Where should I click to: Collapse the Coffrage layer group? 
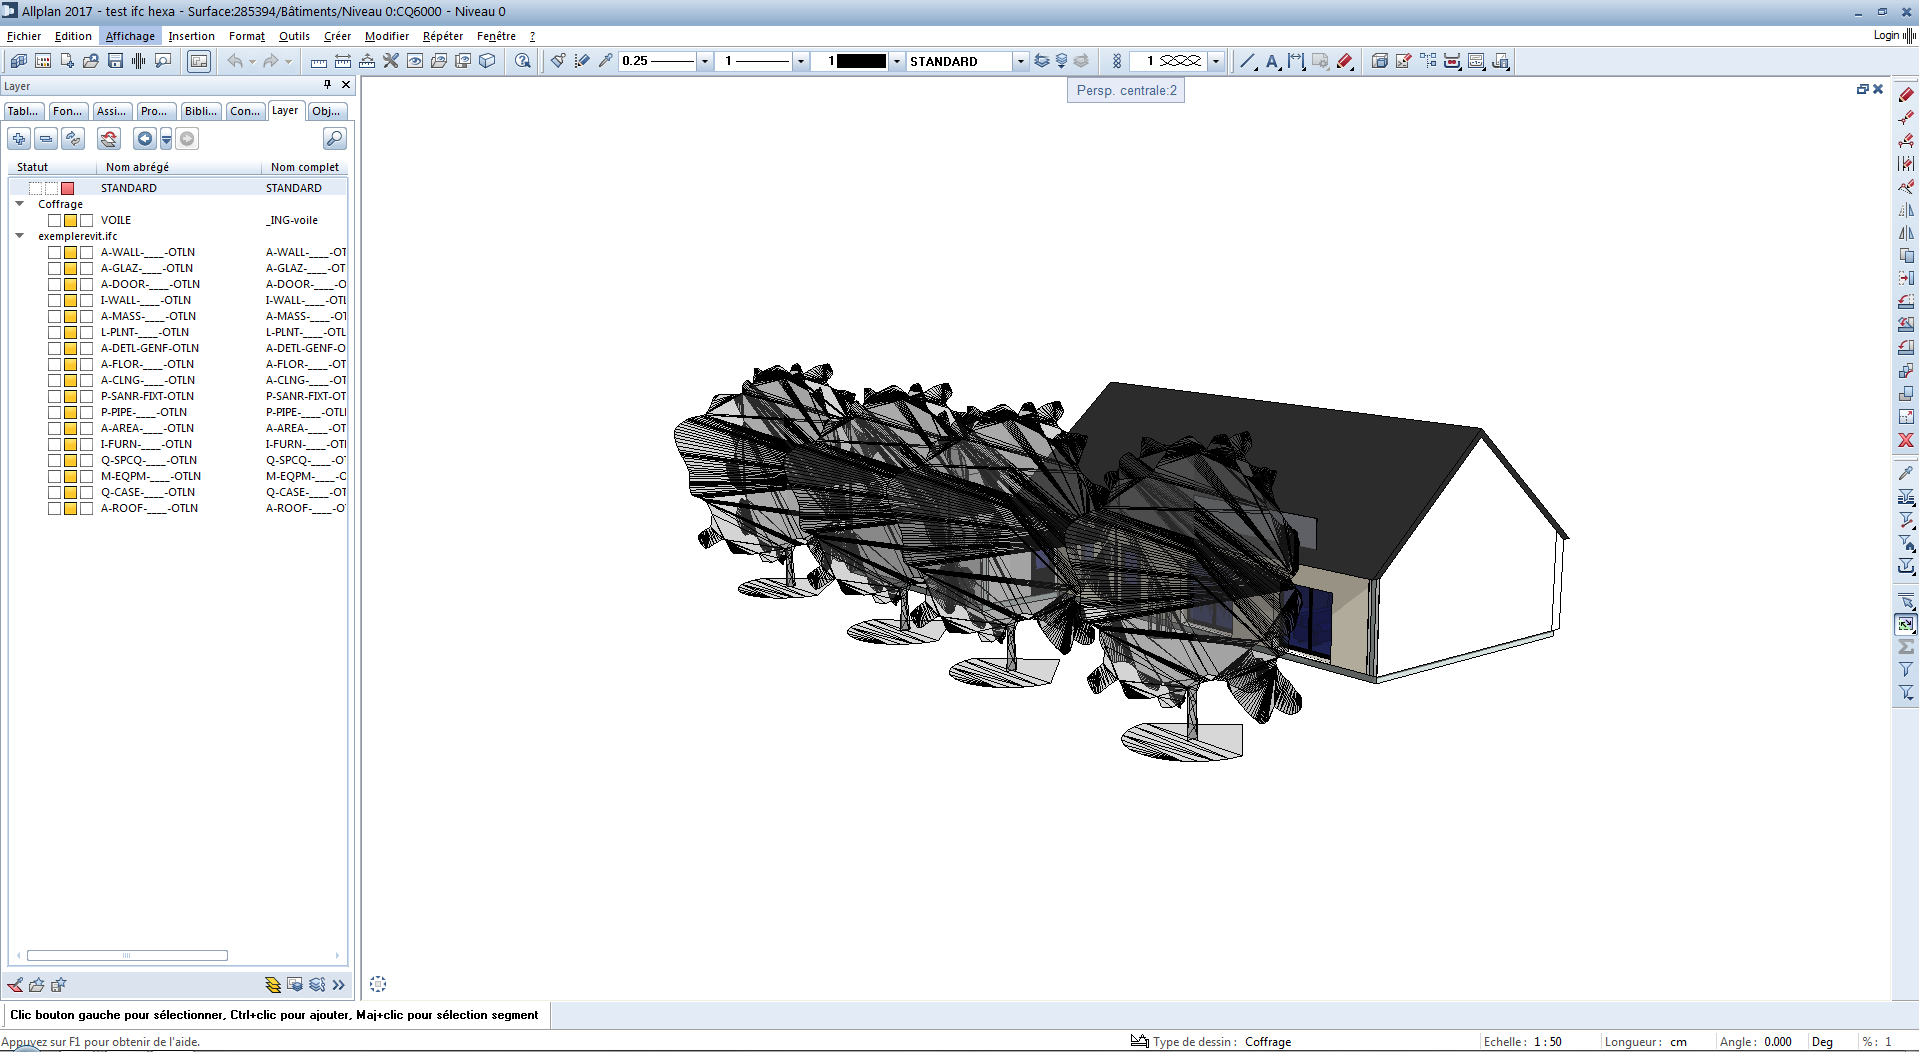19,204
